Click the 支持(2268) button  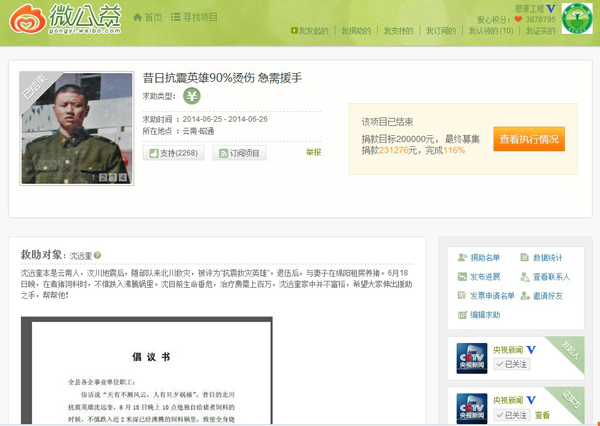[x=173, y=153]
